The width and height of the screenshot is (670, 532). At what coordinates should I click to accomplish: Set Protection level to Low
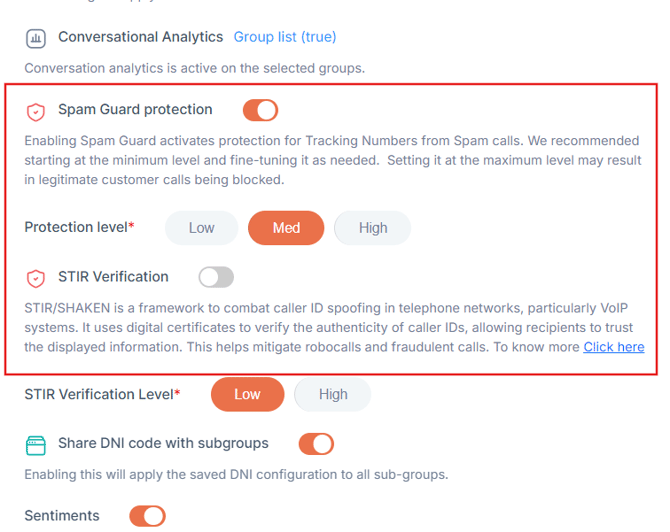coord(201,228)
